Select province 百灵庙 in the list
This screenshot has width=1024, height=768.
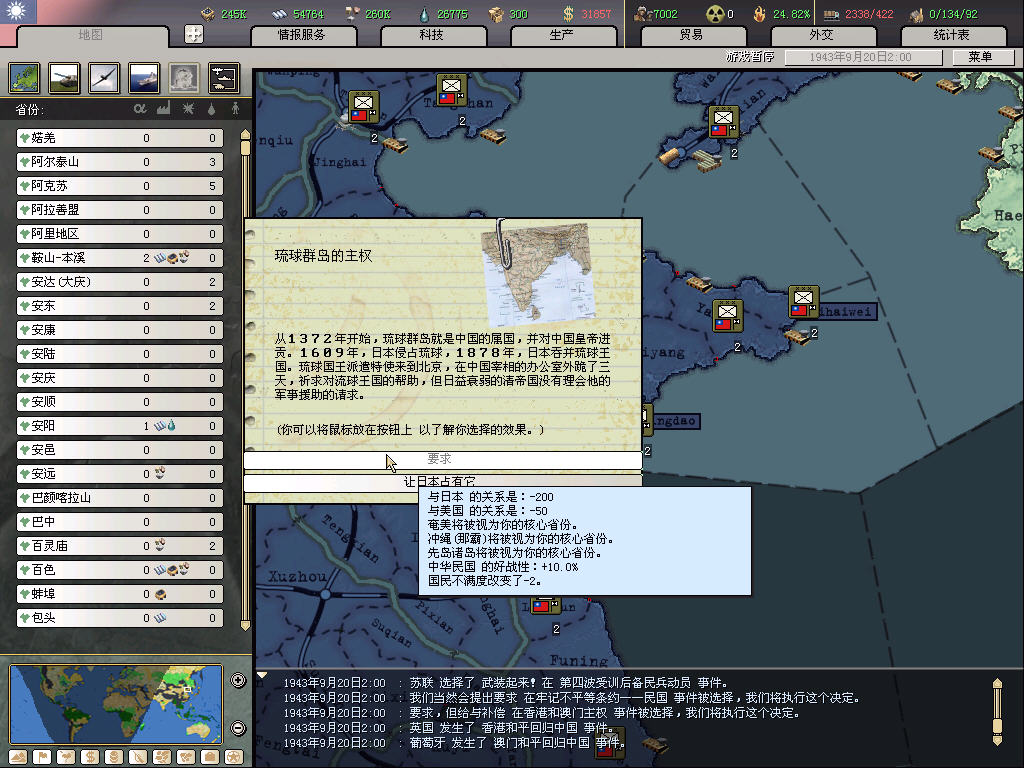tap(120, 546)
